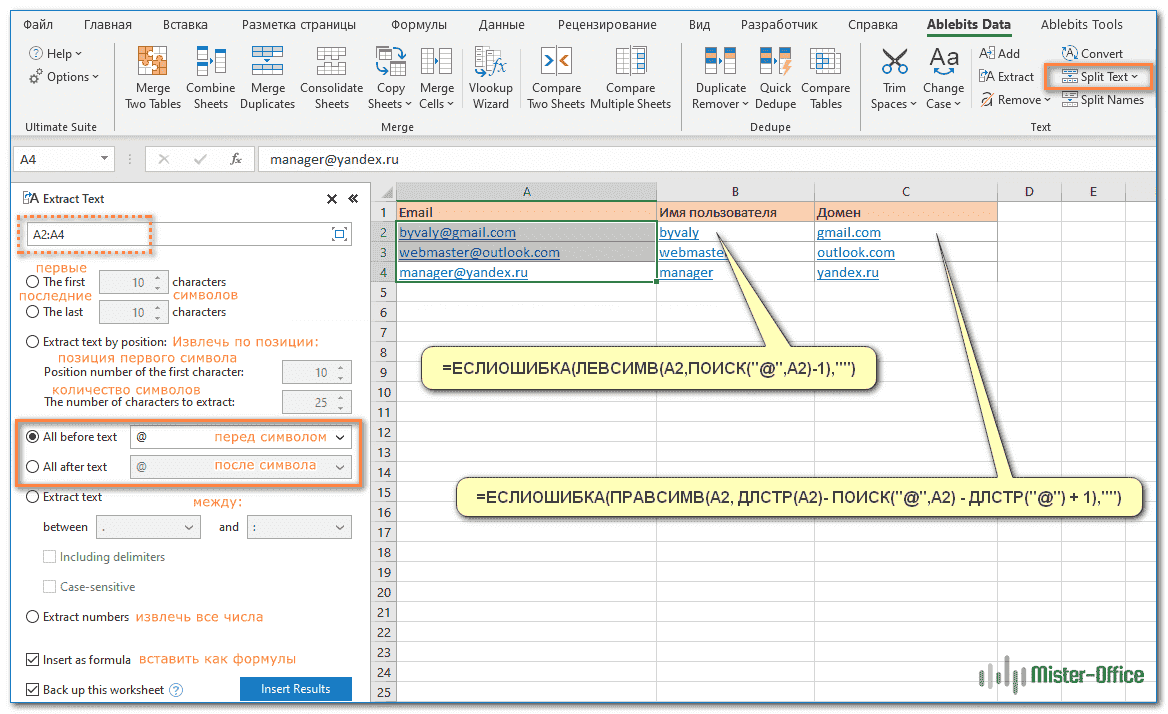This screenshot has height=714, width=1168.
Task: Open the Формулы ribbon tab
Action: pyautogui.click(x=419, y=25)
